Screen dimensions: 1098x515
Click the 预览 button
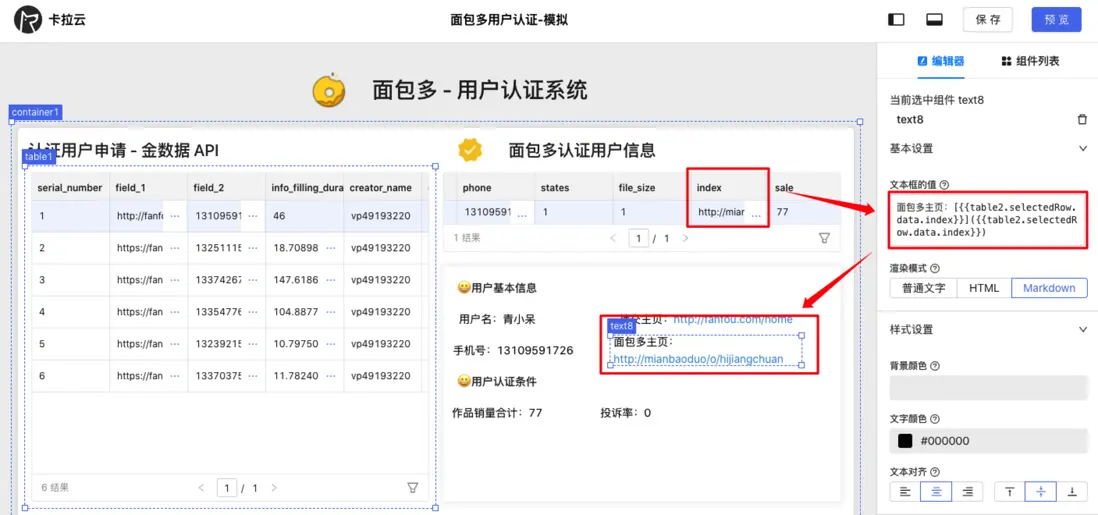[x=1057, y=20]
